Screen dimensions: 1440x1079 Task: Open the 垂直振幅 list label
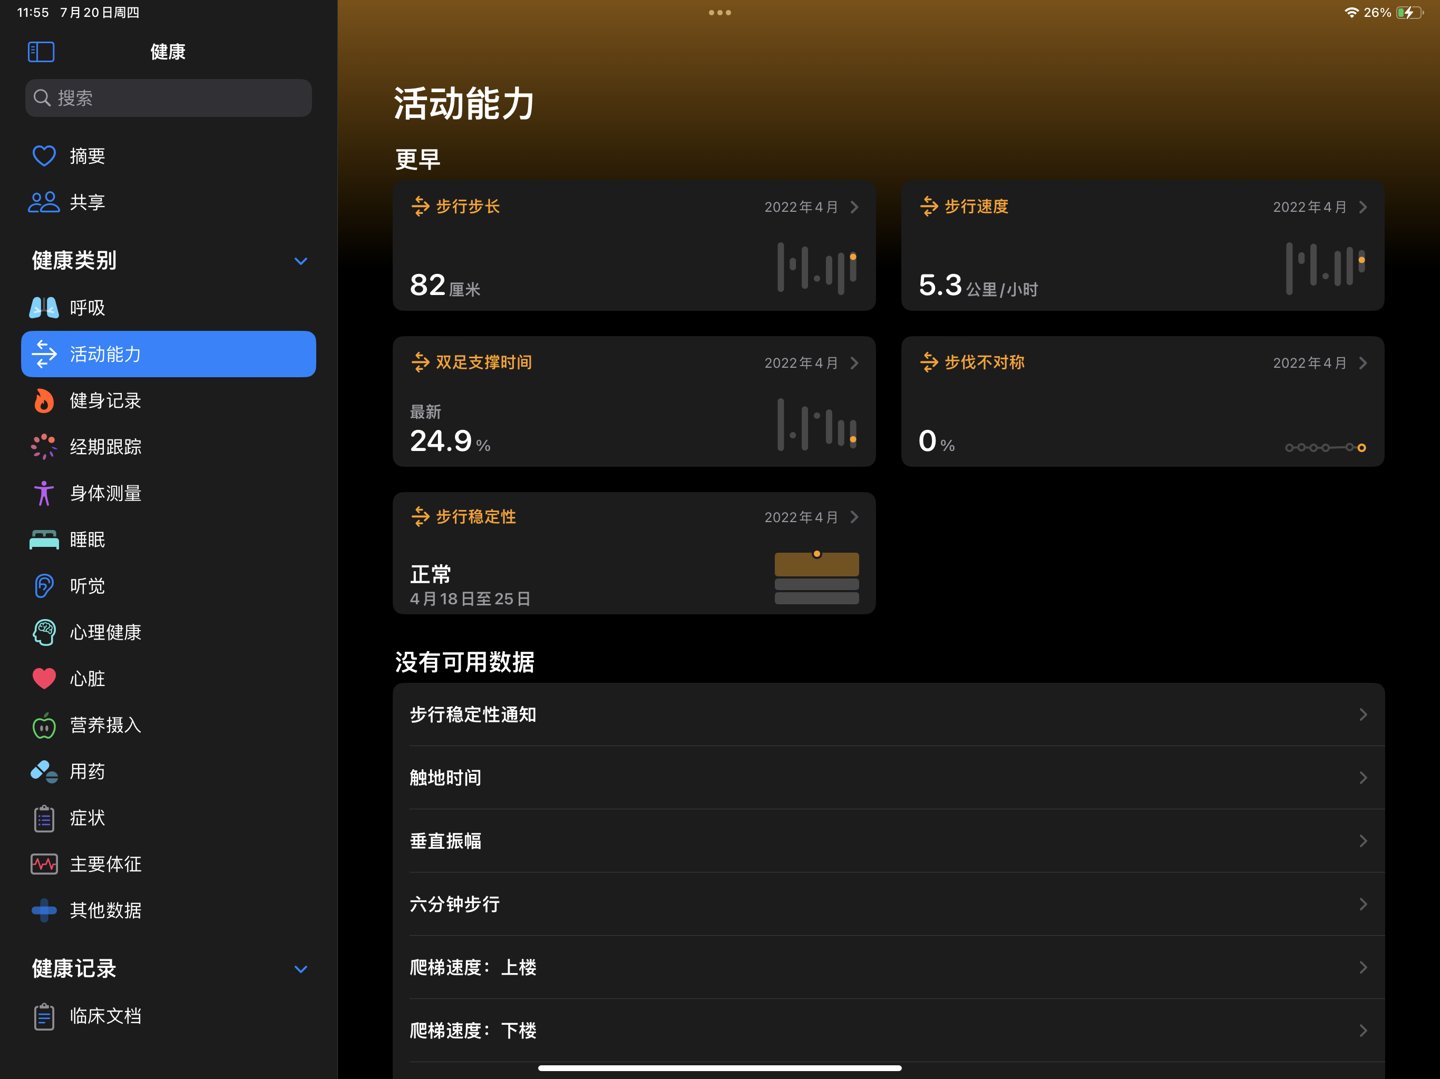pos(445,841)
